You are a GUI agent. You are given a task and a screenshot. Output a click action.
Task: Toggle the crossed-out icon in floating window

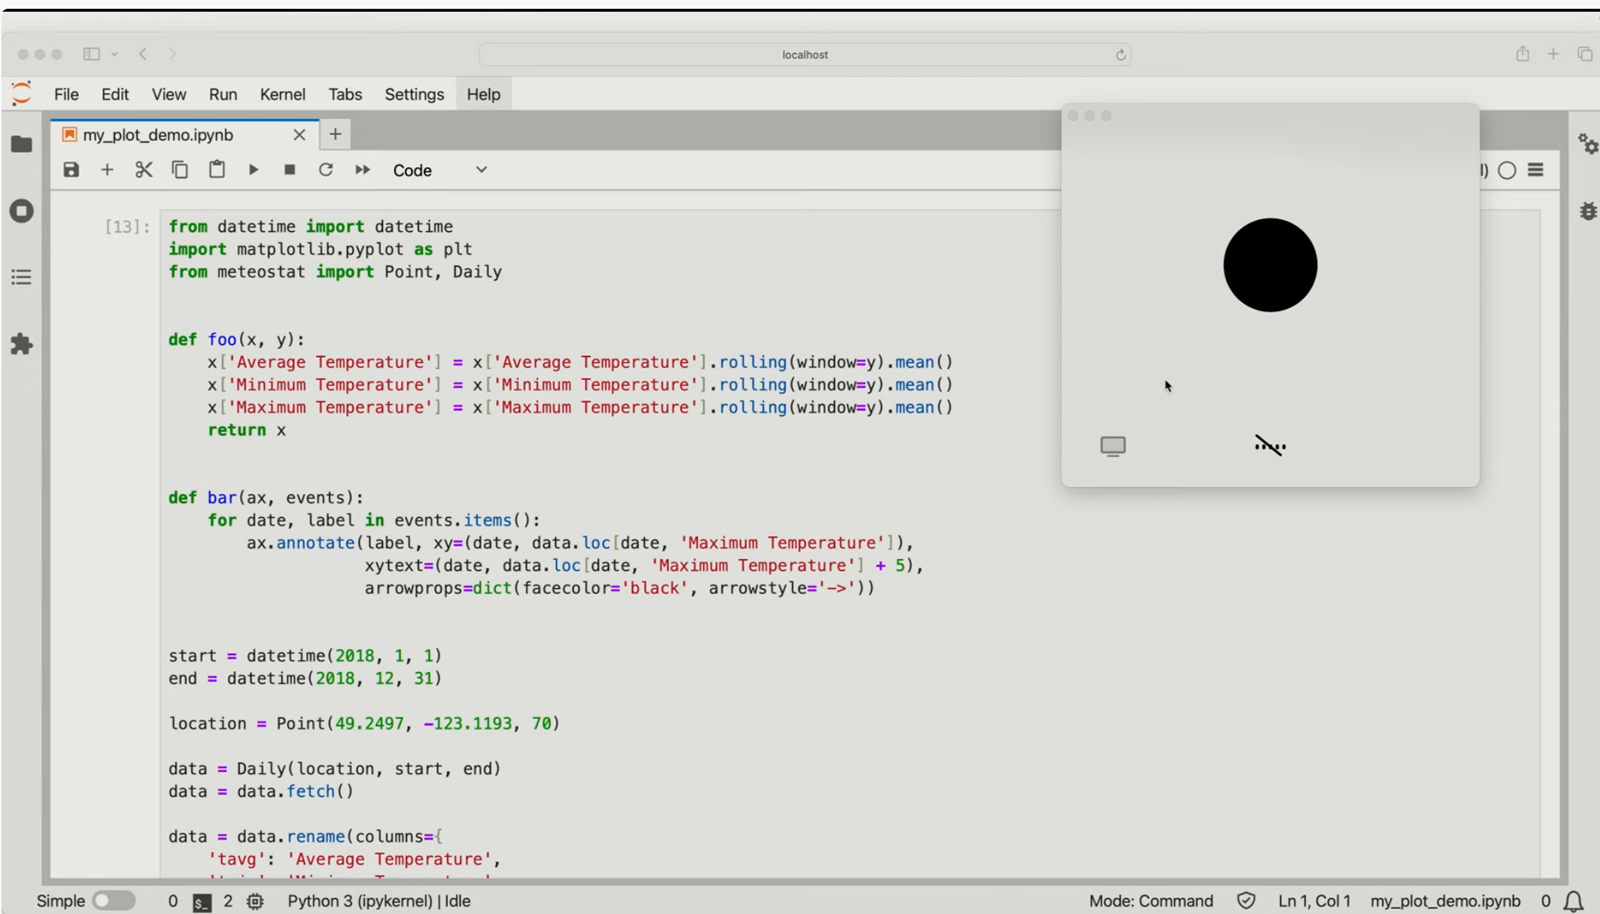pyautogui.click(x=1270, y=446)
